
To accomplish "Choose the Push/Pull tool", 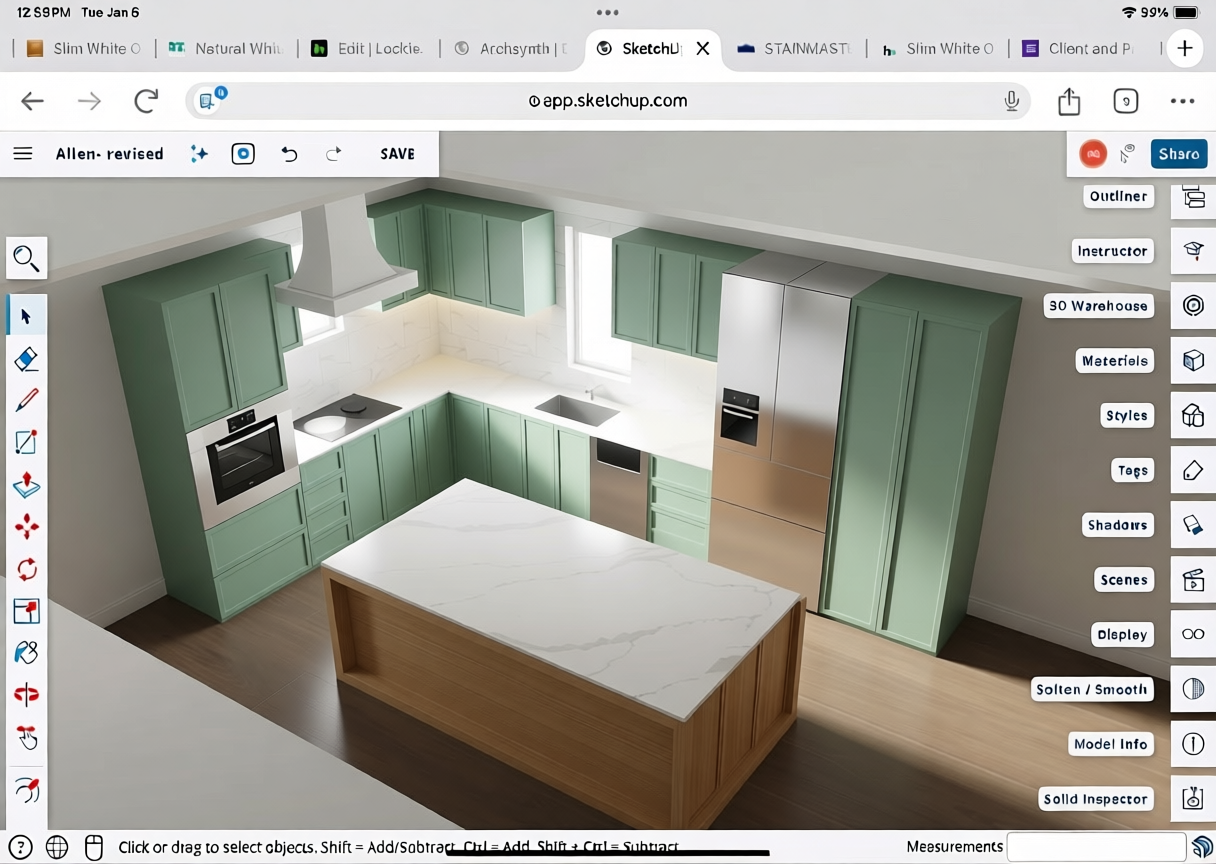I will [27, 485].
